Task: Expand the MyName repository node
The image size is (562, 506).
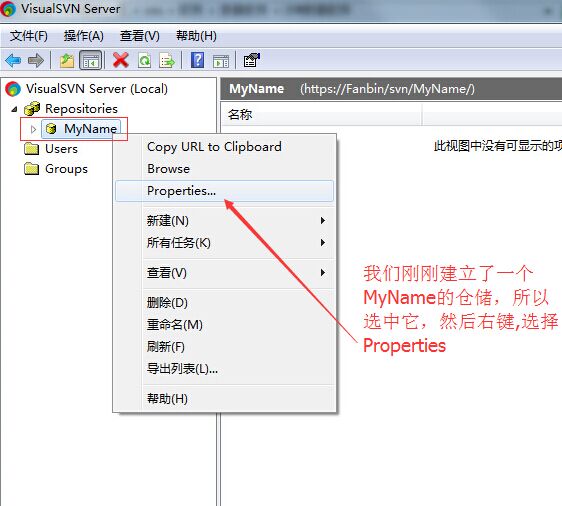Action: 33,129
